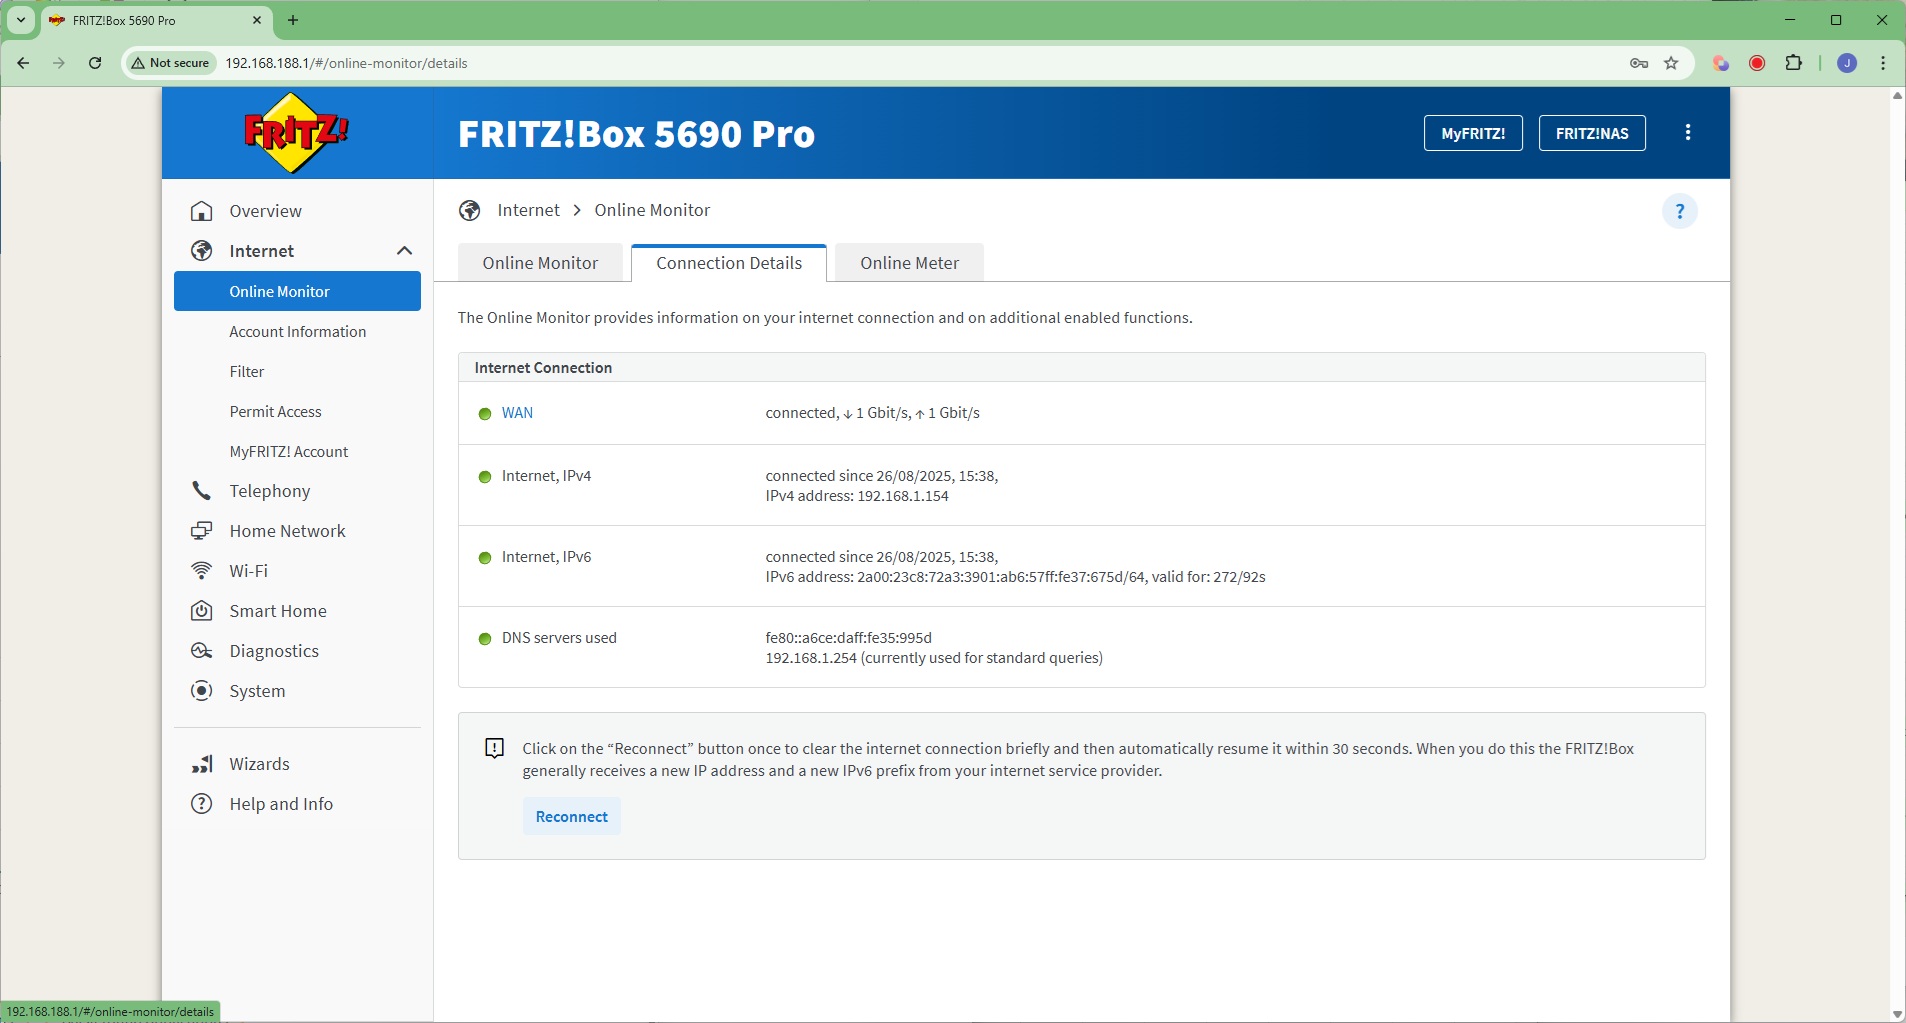
Task: Collapse the Internet menu chevron
Action: click(404, 251)
